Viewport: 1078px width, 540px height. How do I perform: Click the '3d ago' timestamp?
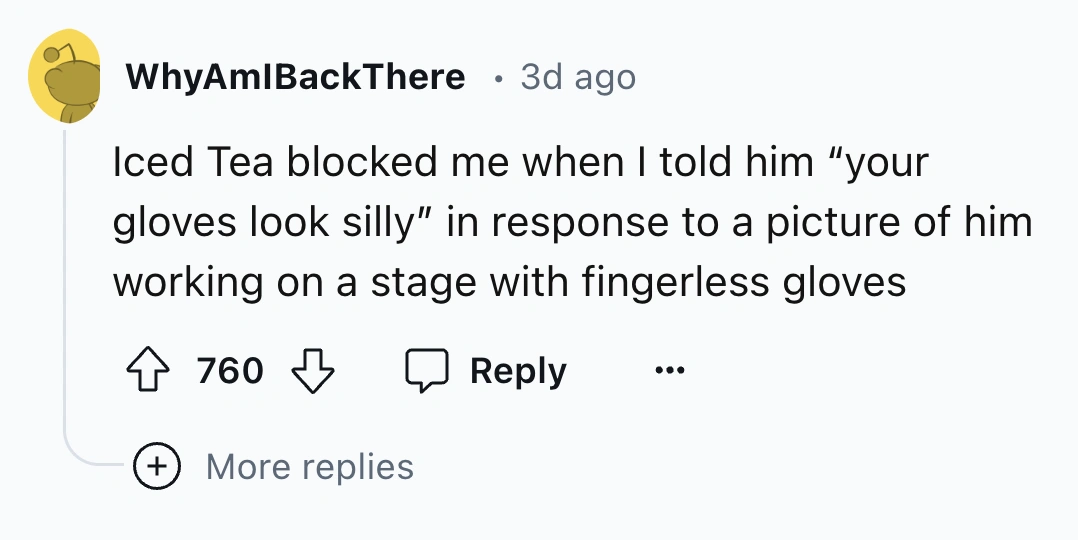[578, 77]
